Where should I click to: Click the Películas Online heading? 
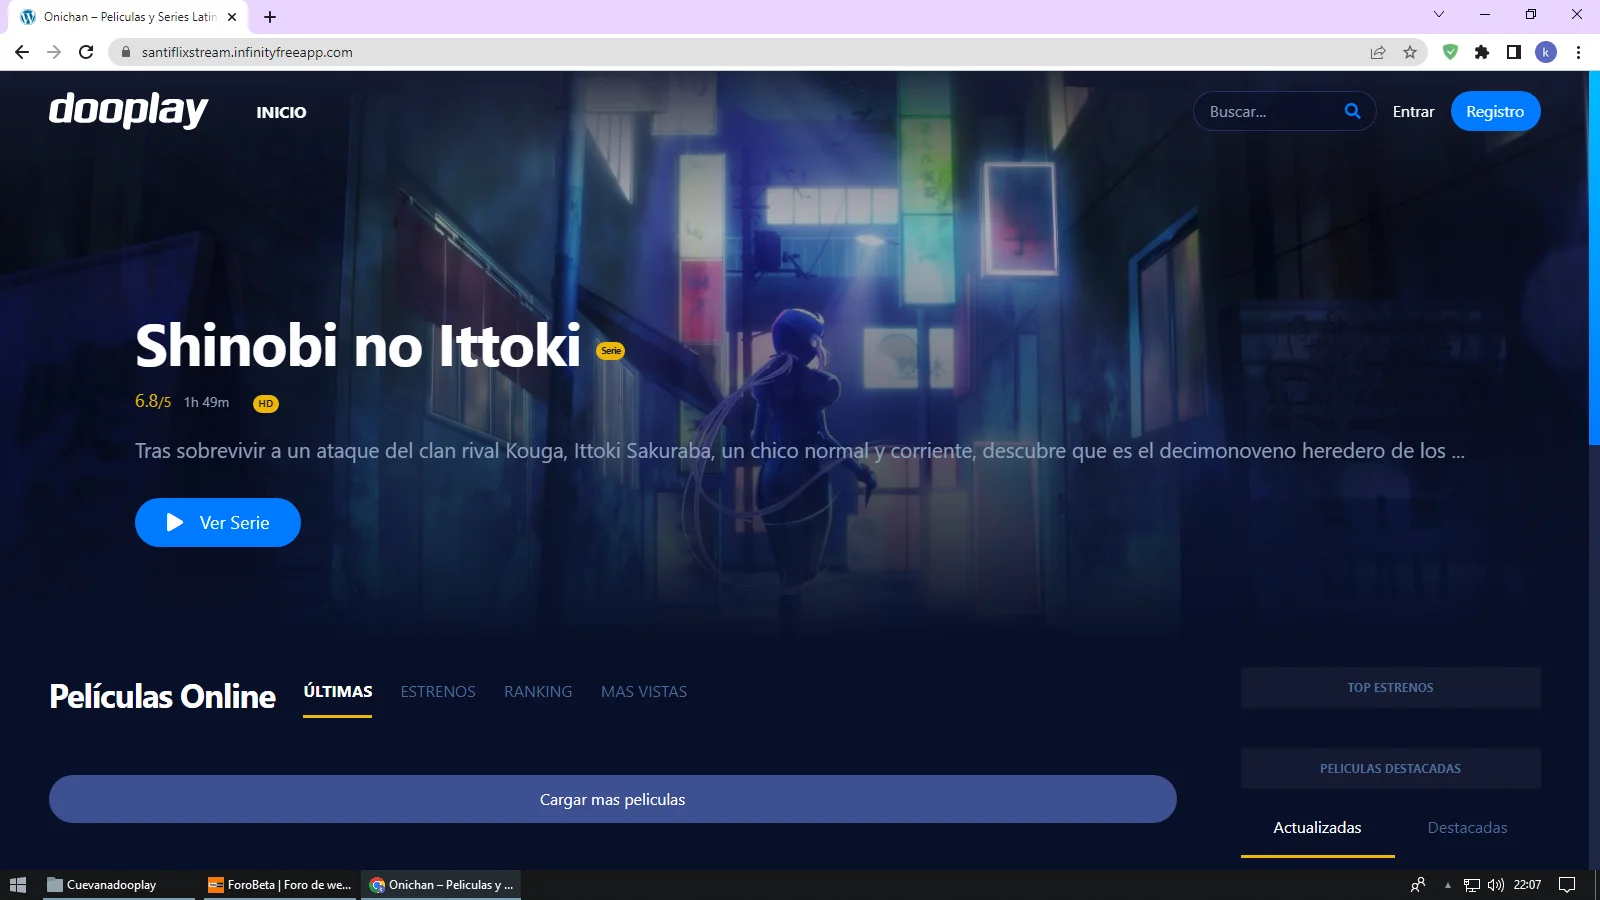(x=162, y=696)
